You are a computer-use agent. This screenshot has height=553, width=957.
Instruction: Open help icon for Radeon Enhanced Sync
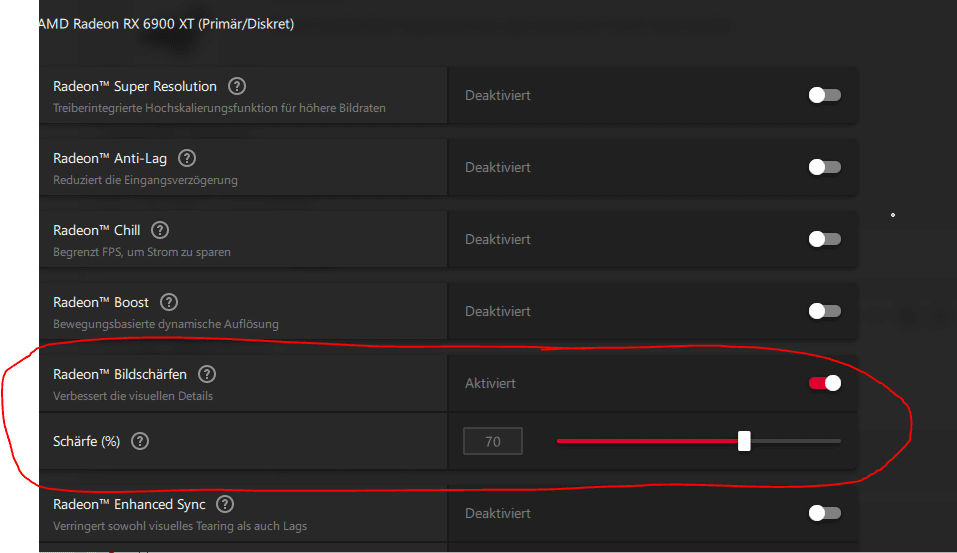[225, 504]
